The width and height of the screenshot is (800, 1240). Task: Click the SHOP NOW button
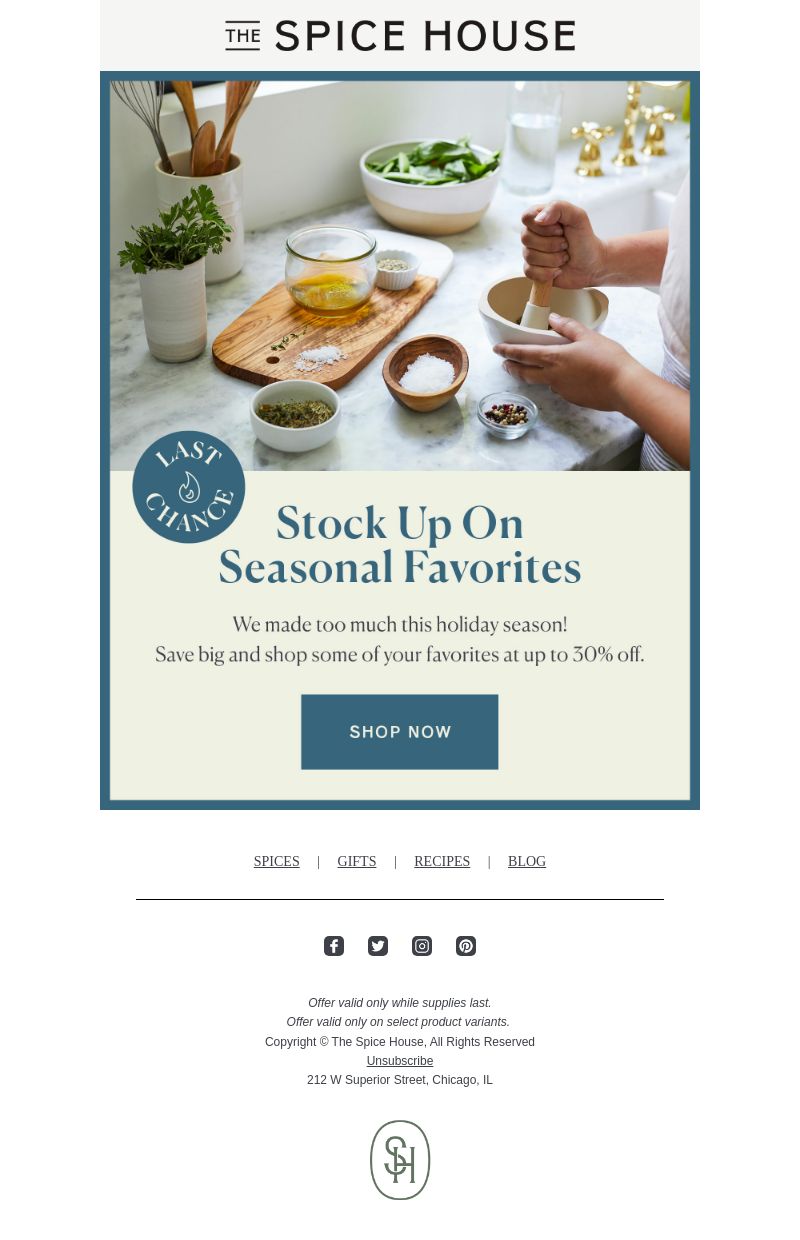click(x=400, y=732)
